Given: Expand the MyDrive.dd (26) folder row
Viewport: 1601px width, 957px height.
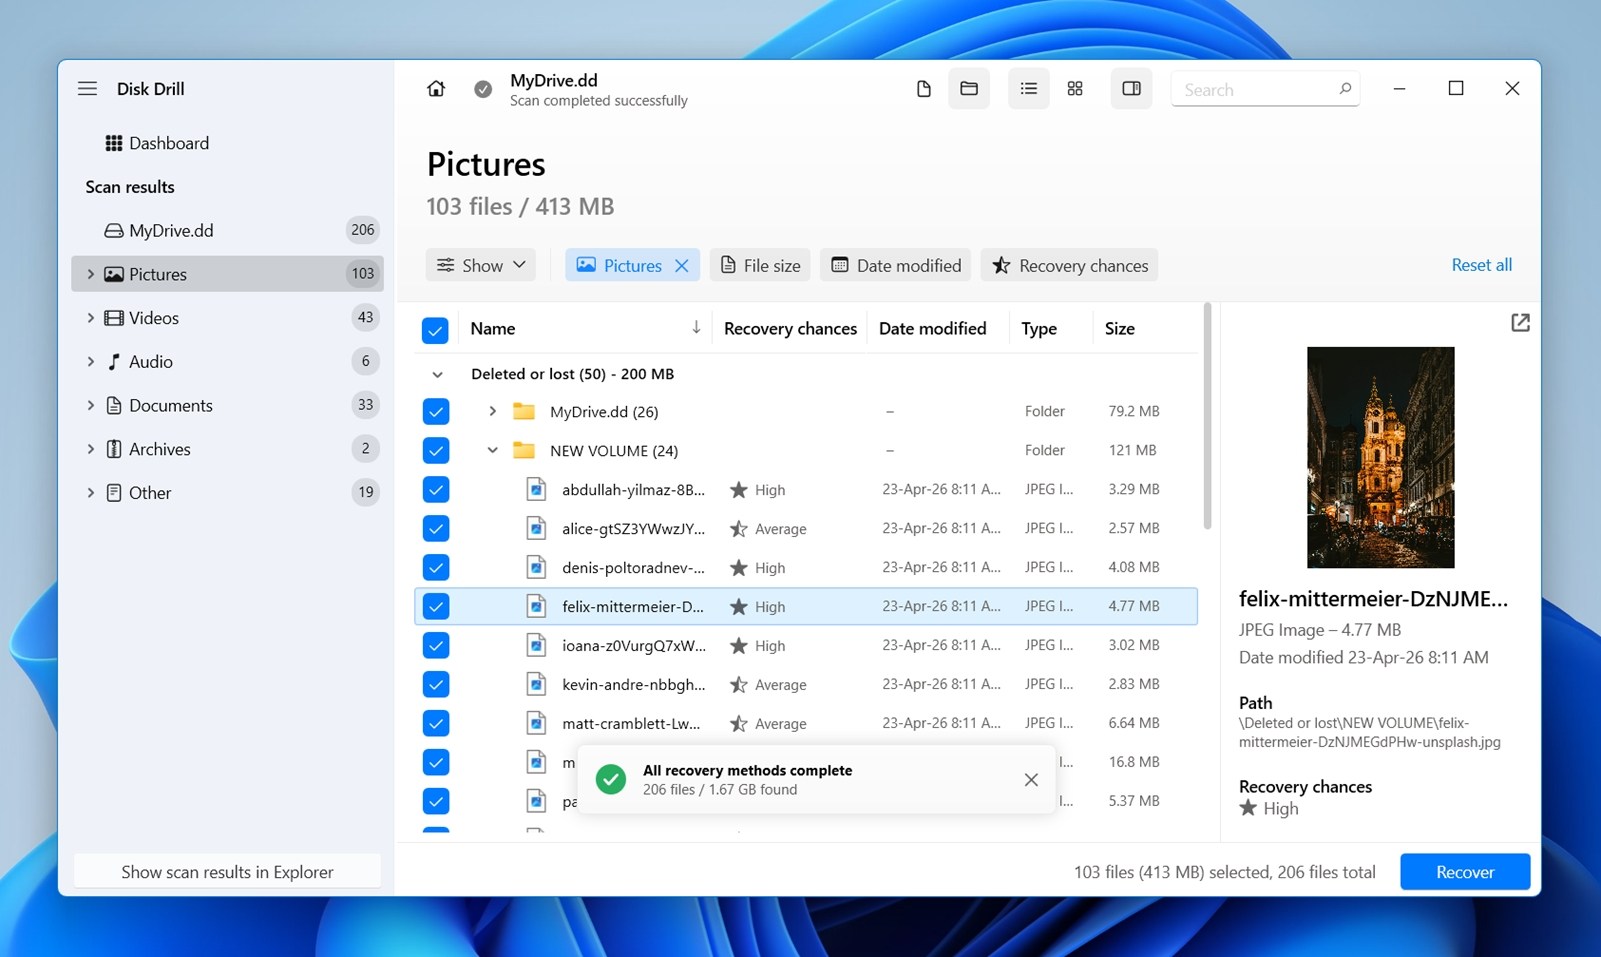Looking at the screenshot, I should pyautogui.click(x=492, y=411).
